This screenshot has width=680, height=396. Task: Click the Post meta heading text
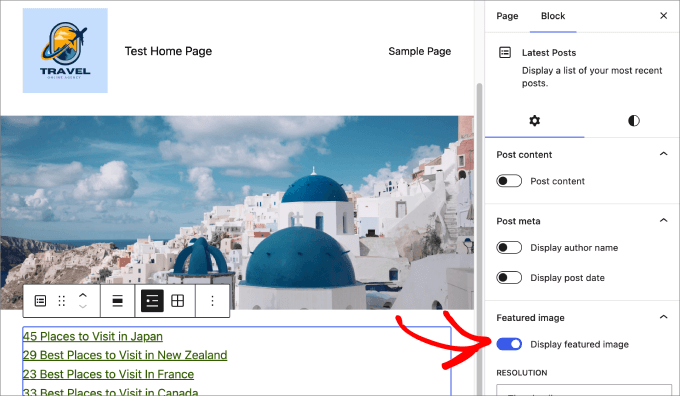tap(518, 221)
